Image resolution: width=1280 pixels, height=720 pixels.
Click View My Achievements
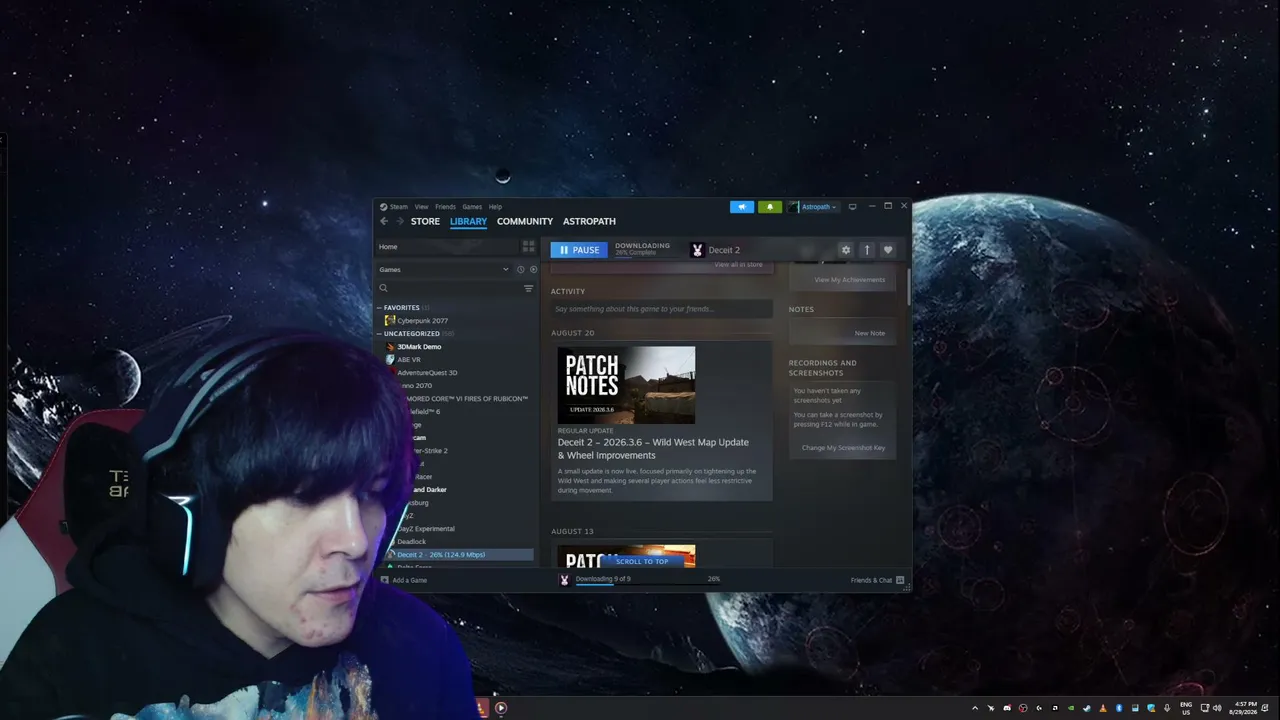pyautogui.click(x=849, y=280)
